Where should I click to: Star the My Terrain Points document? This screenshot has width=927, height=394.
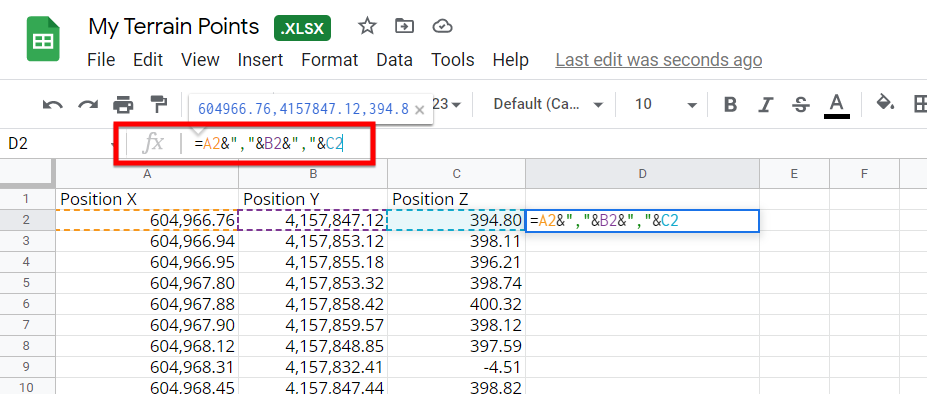point(367,26)
